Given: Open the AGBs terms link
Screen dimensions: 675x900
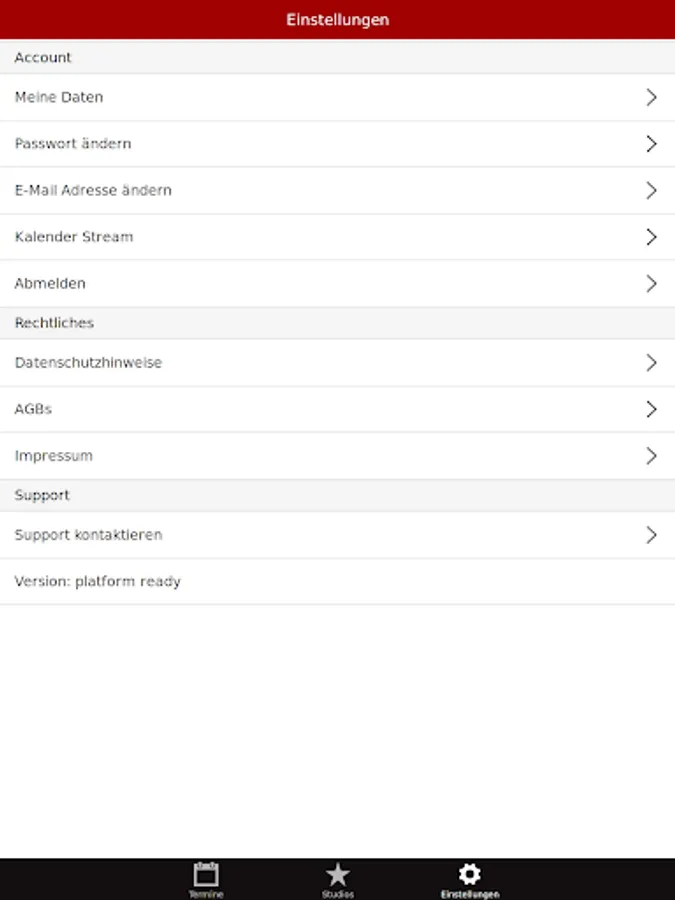Looking at the screenshot, I should pos(33,409).
